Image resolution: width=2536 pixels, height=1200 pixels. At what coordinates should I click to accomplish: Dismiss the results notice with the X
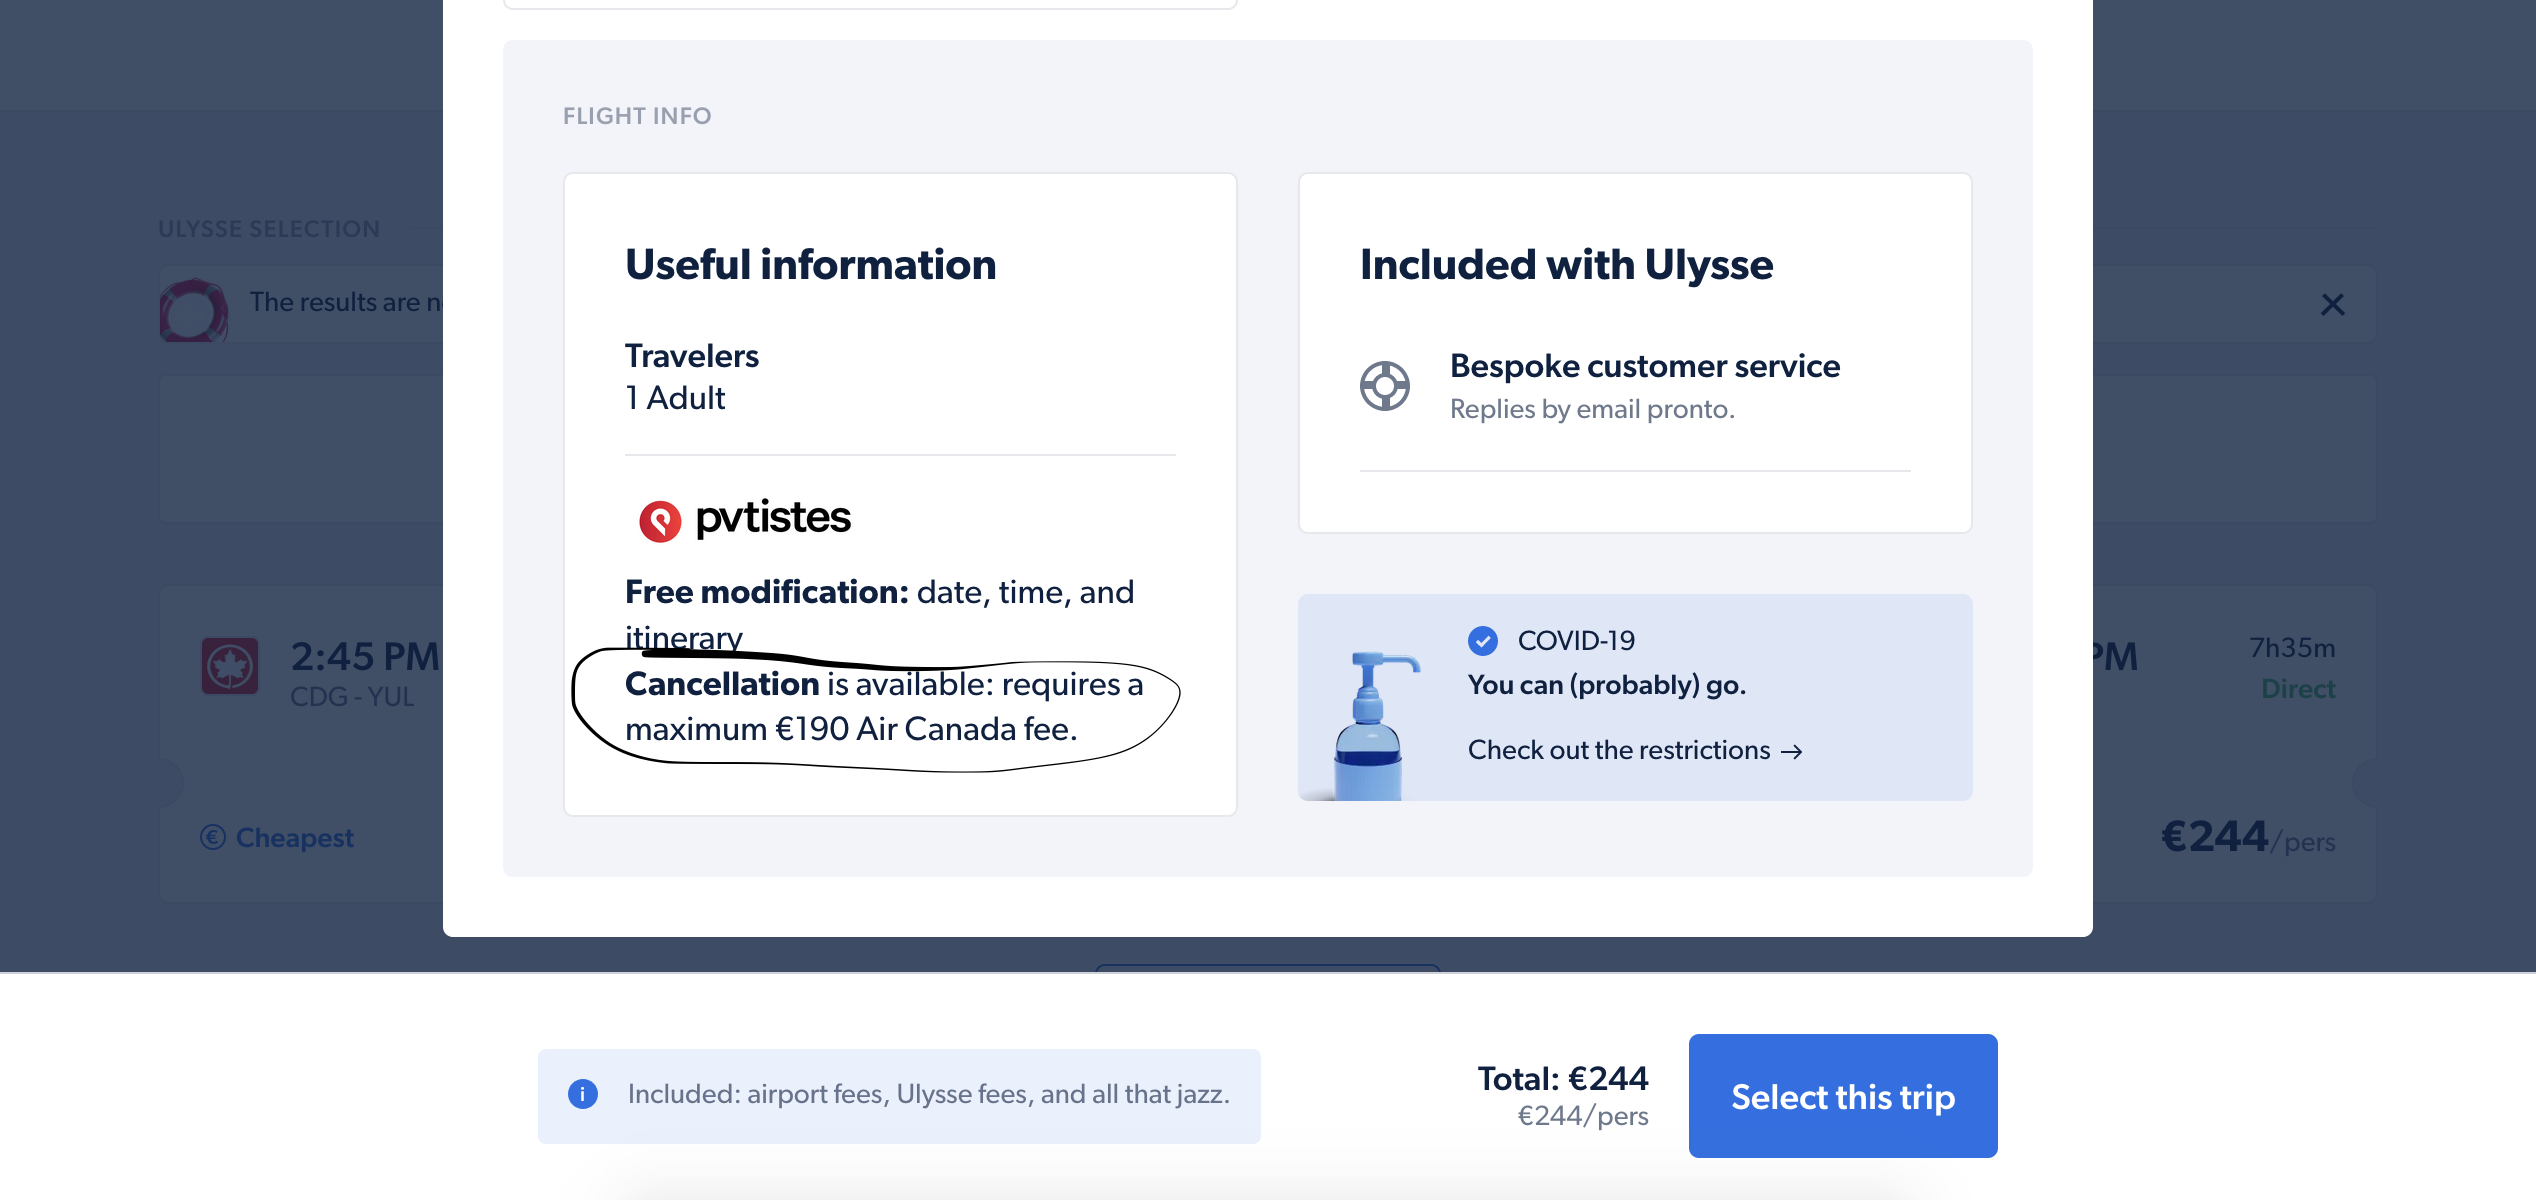2332,304
